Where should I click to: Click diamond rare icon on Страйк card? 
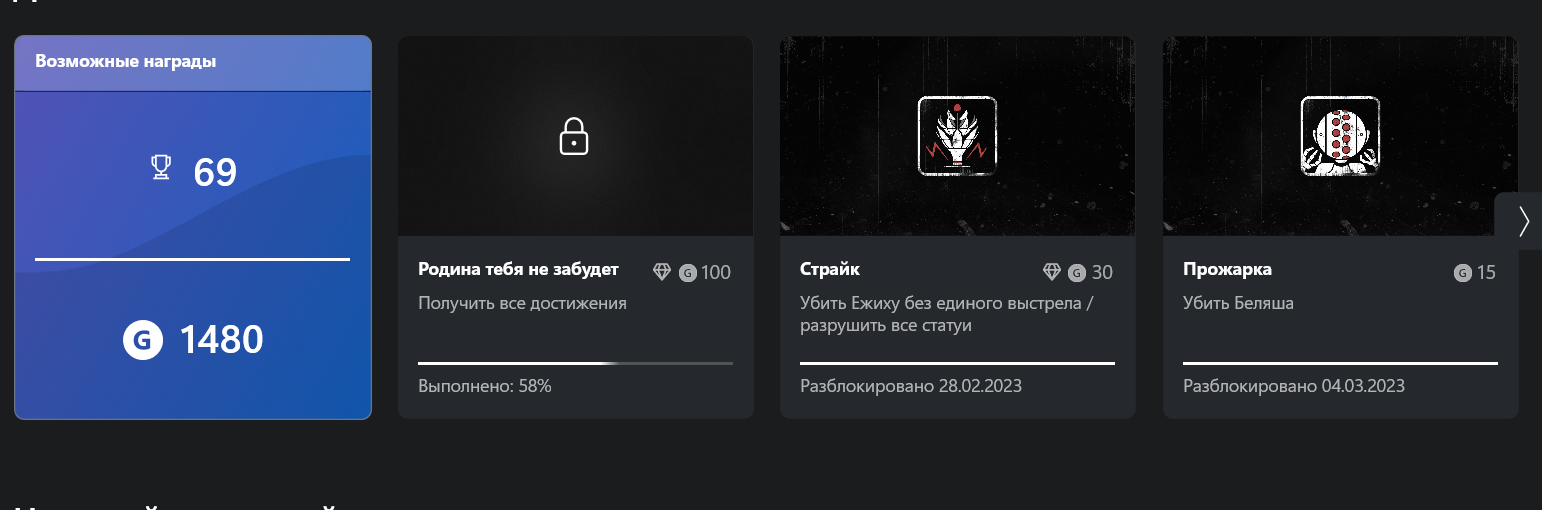[x=1052, y=272]
